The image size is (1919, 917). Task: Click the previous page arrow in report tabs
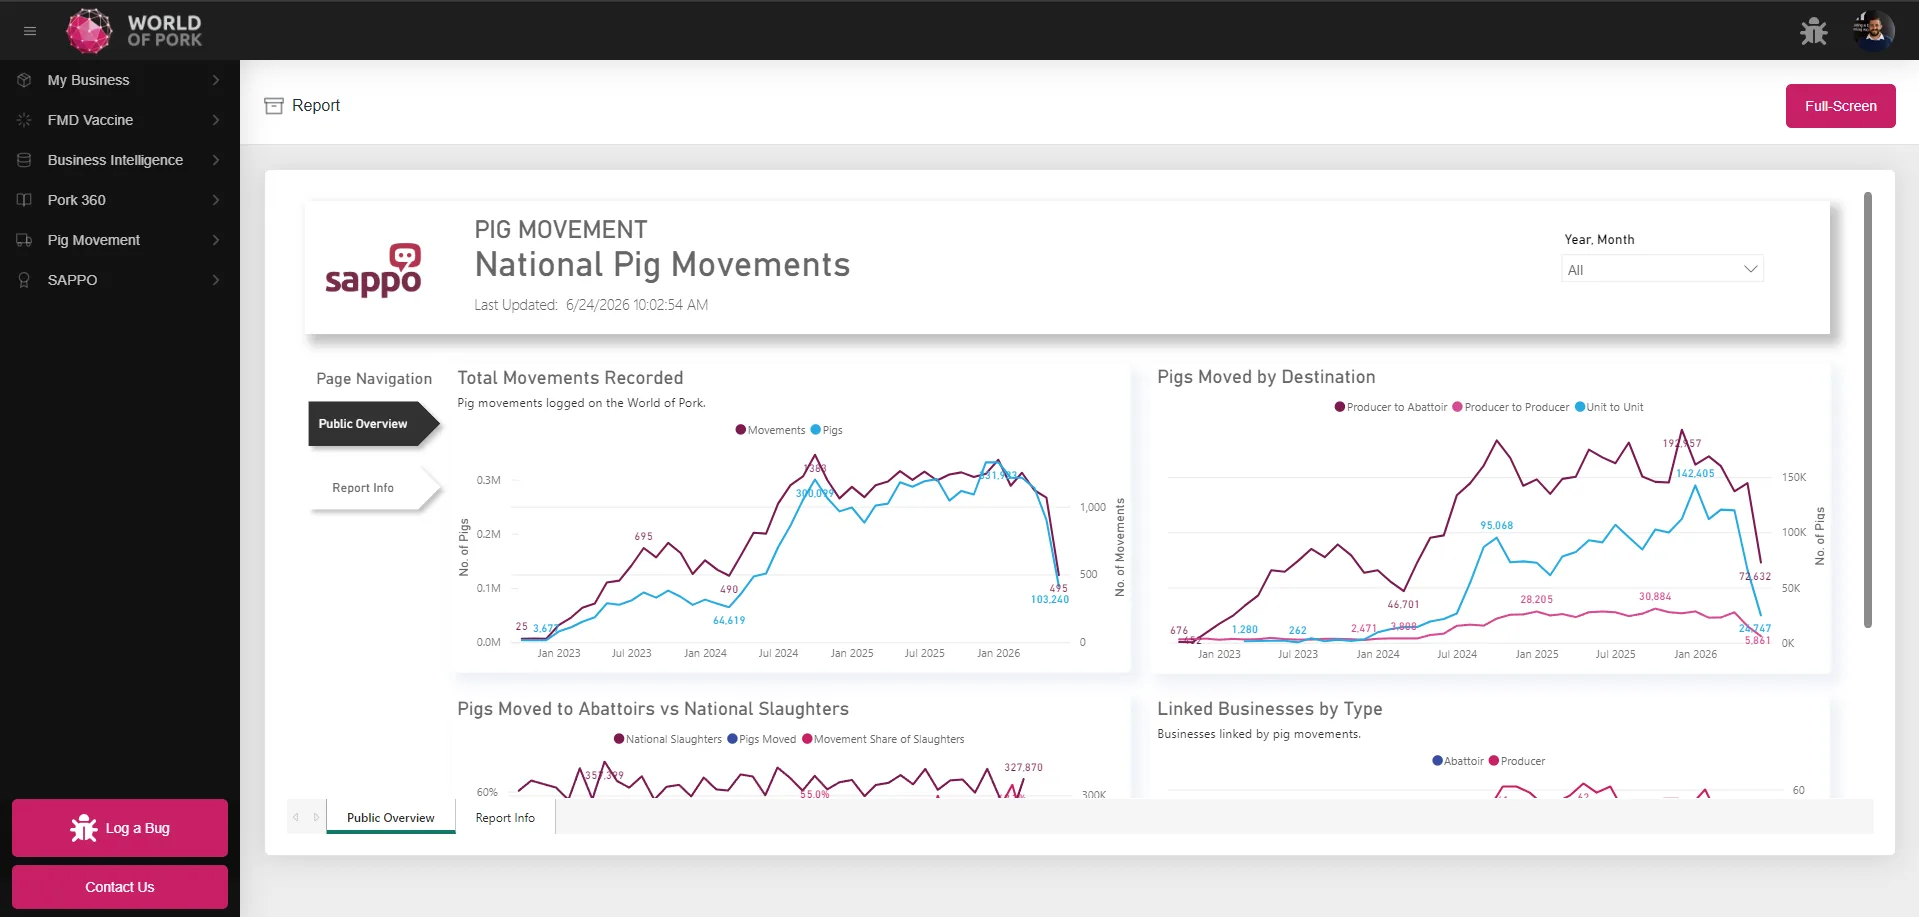(296, 817)
